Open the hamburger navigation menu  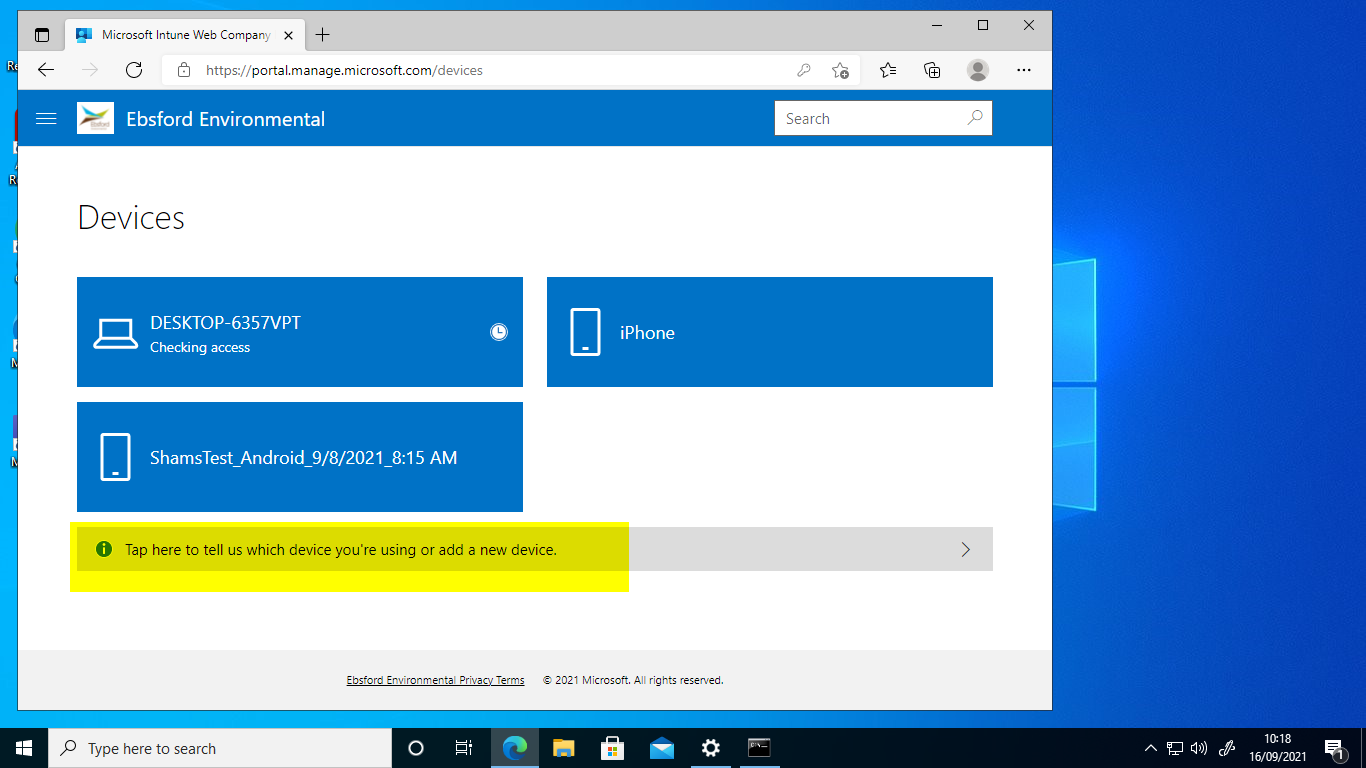(46, 118)
